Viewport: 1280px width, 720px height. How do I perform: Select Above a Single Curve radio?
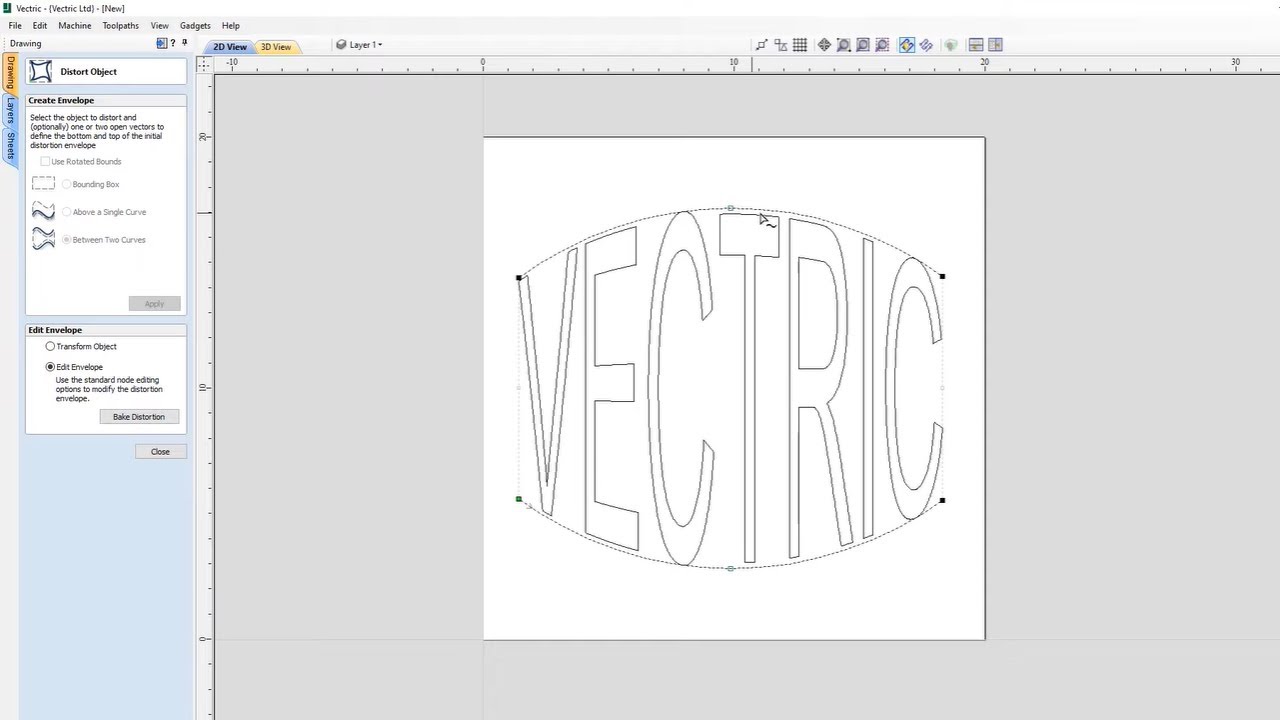coord(66,212)
